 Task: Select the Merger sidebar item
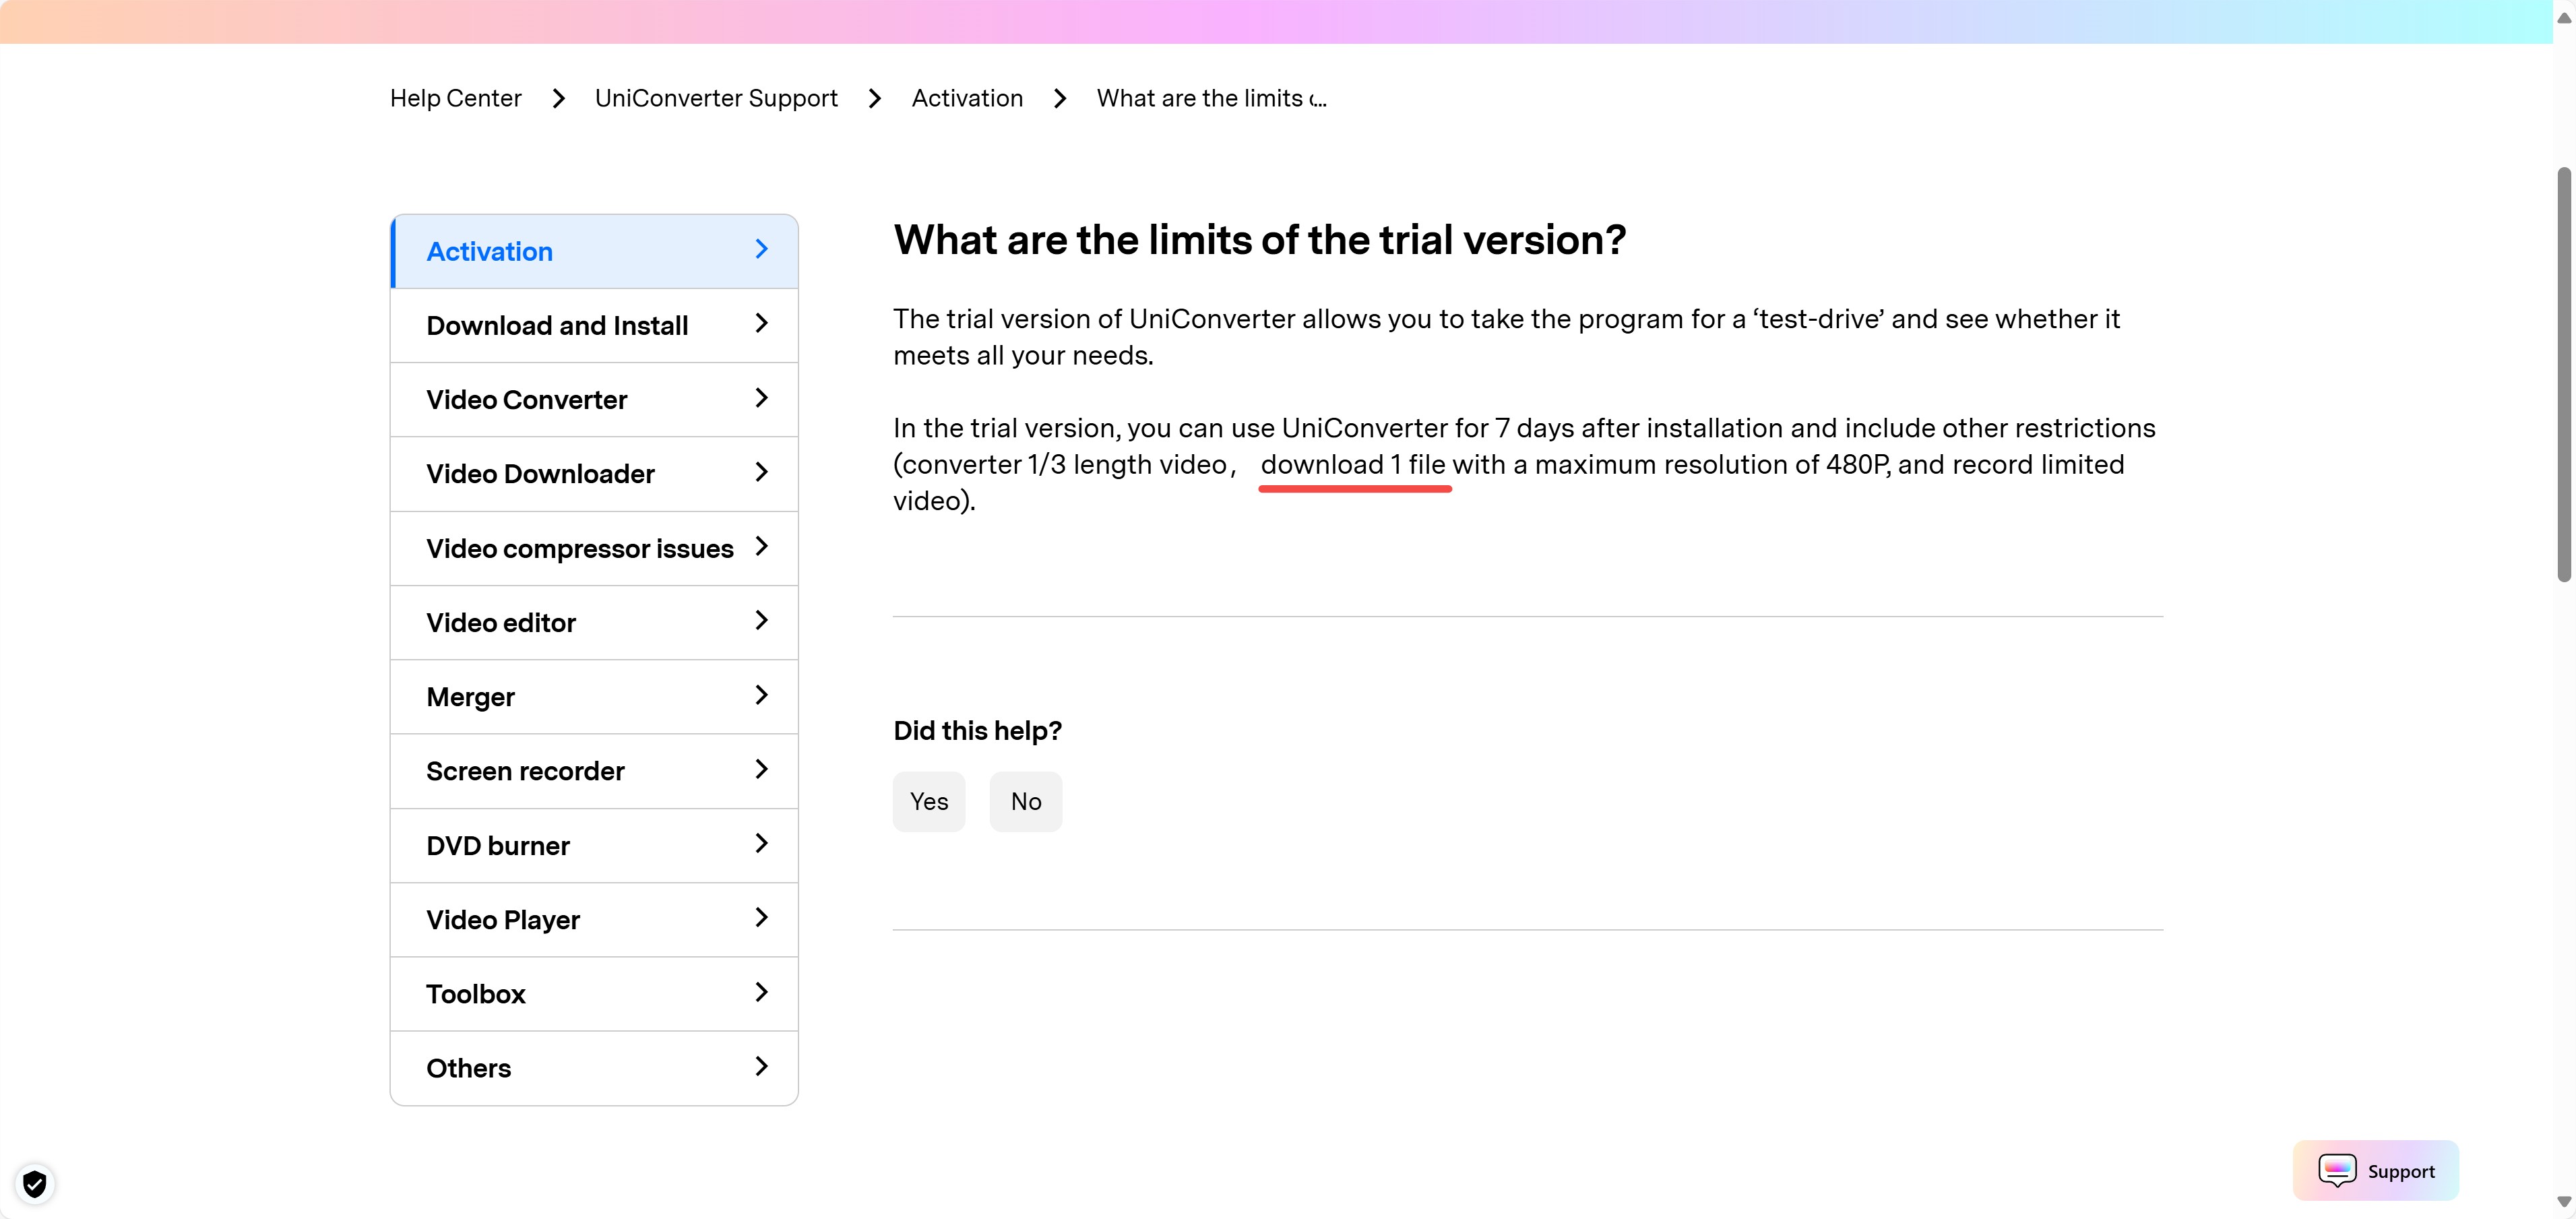click(594, 697)
